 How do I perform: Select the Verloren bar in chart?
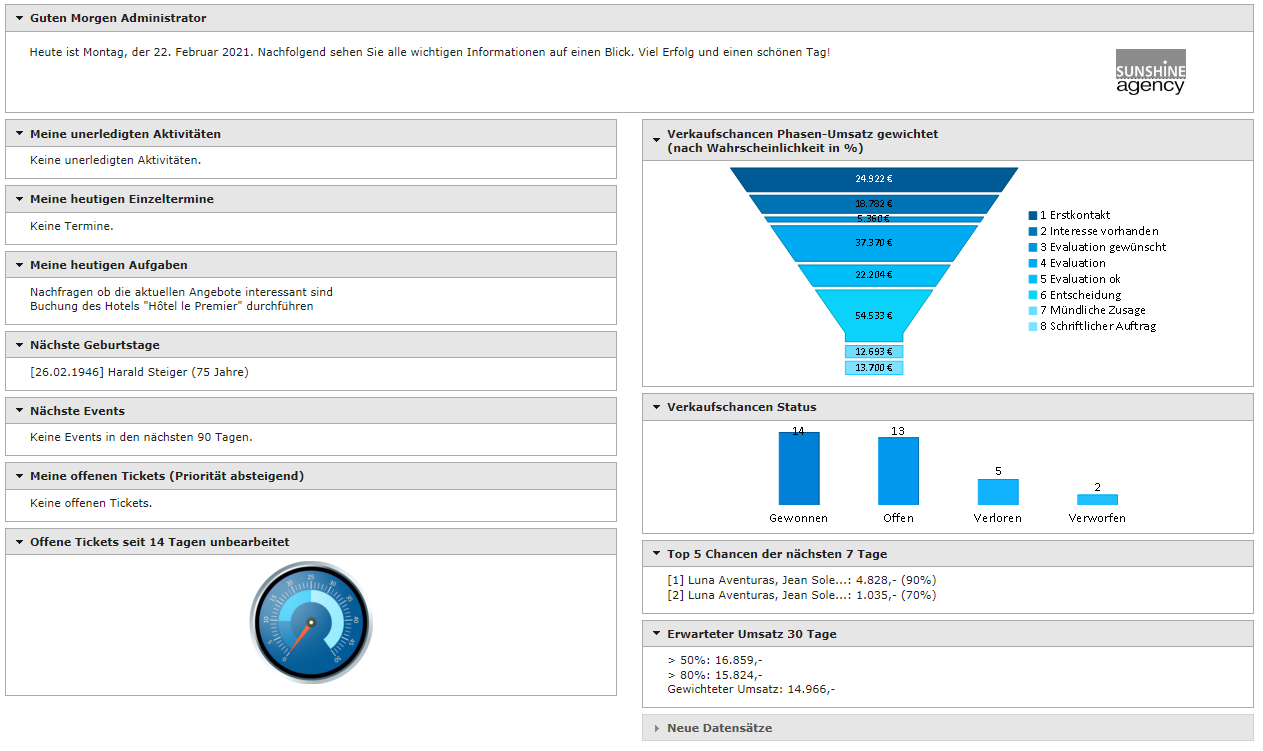click(998, 492)
